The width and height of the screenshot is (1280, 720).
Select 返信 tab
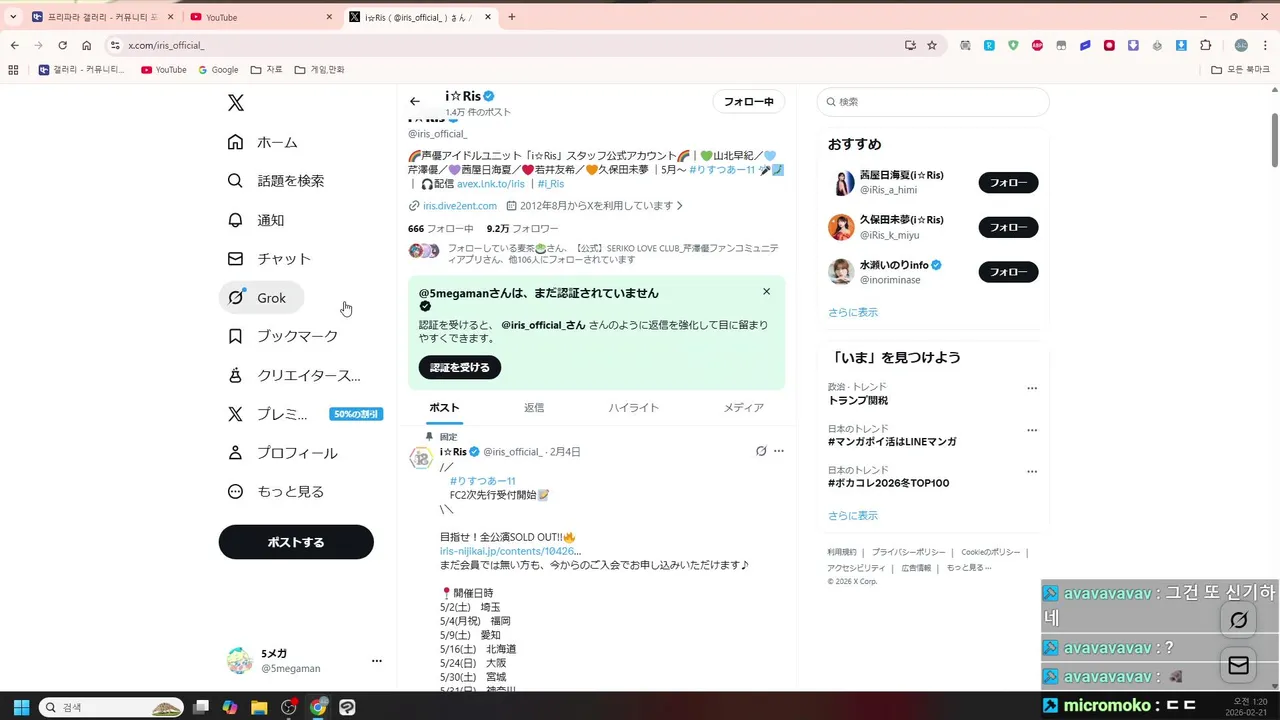click(534, 408)
